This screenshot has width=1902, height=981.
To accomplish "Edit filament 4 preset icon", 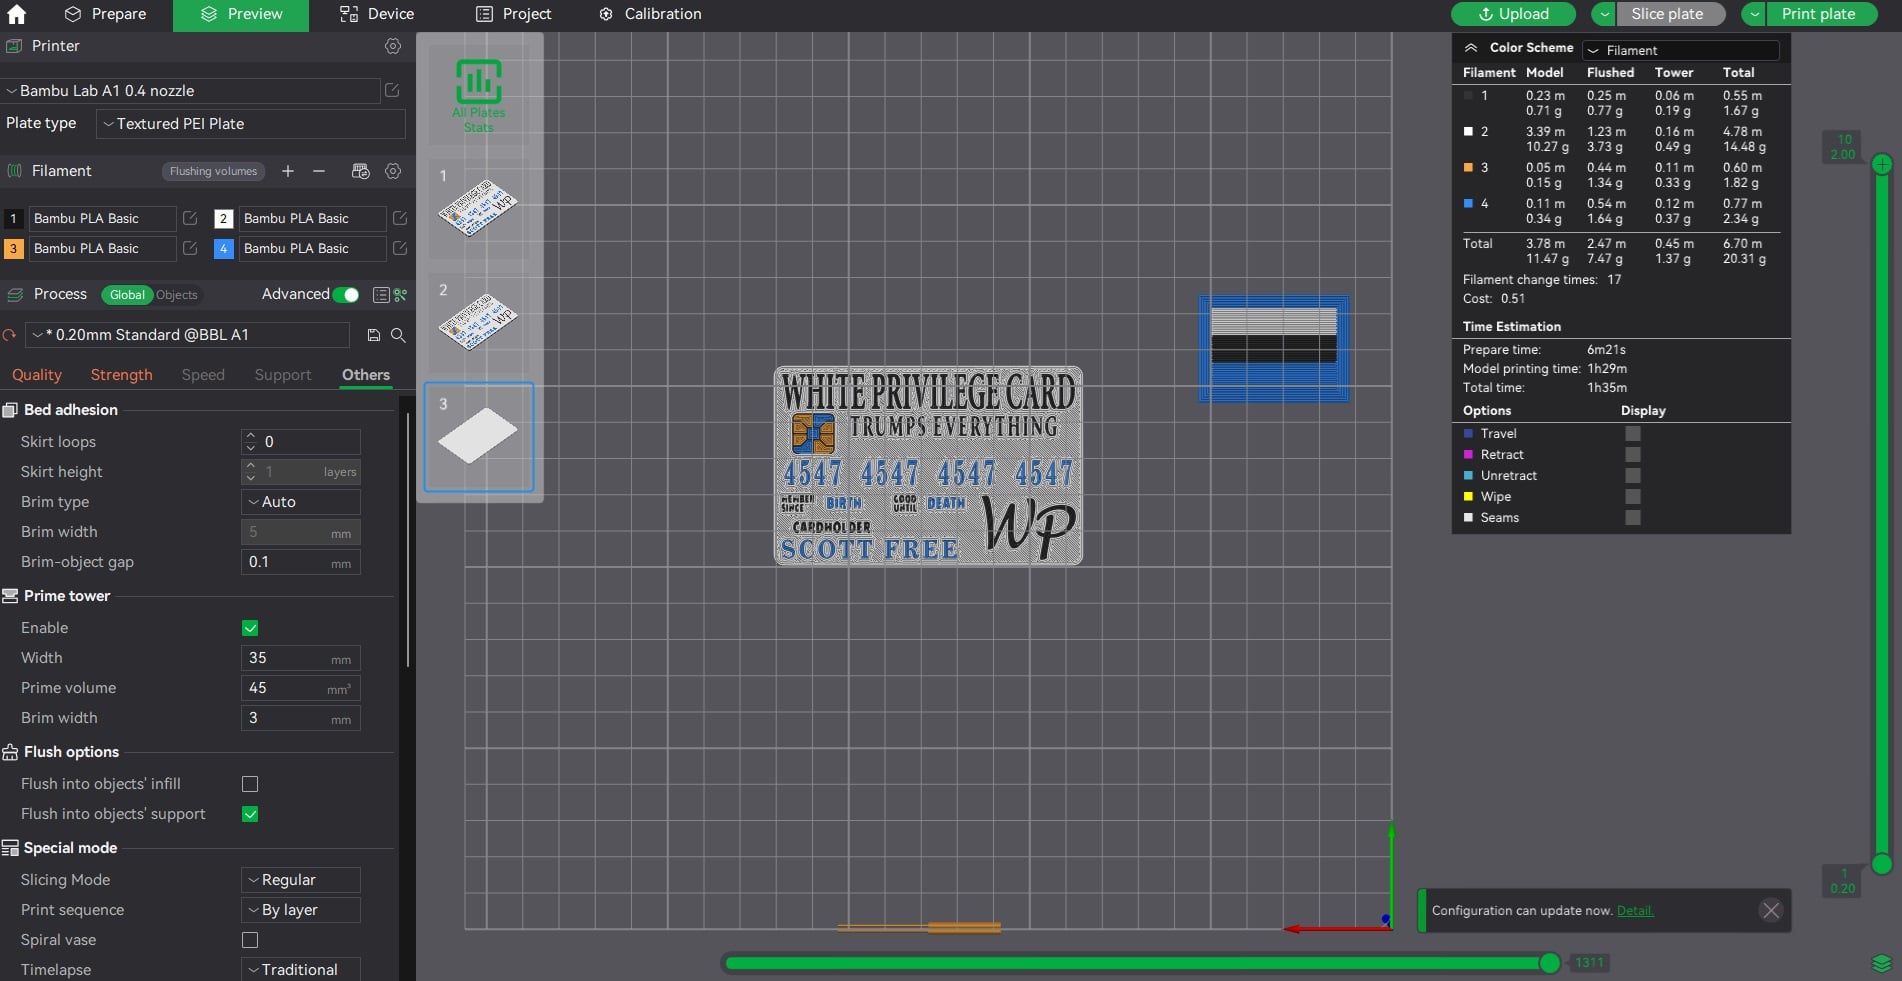I will pyautogui.click(x=400, y=248).
